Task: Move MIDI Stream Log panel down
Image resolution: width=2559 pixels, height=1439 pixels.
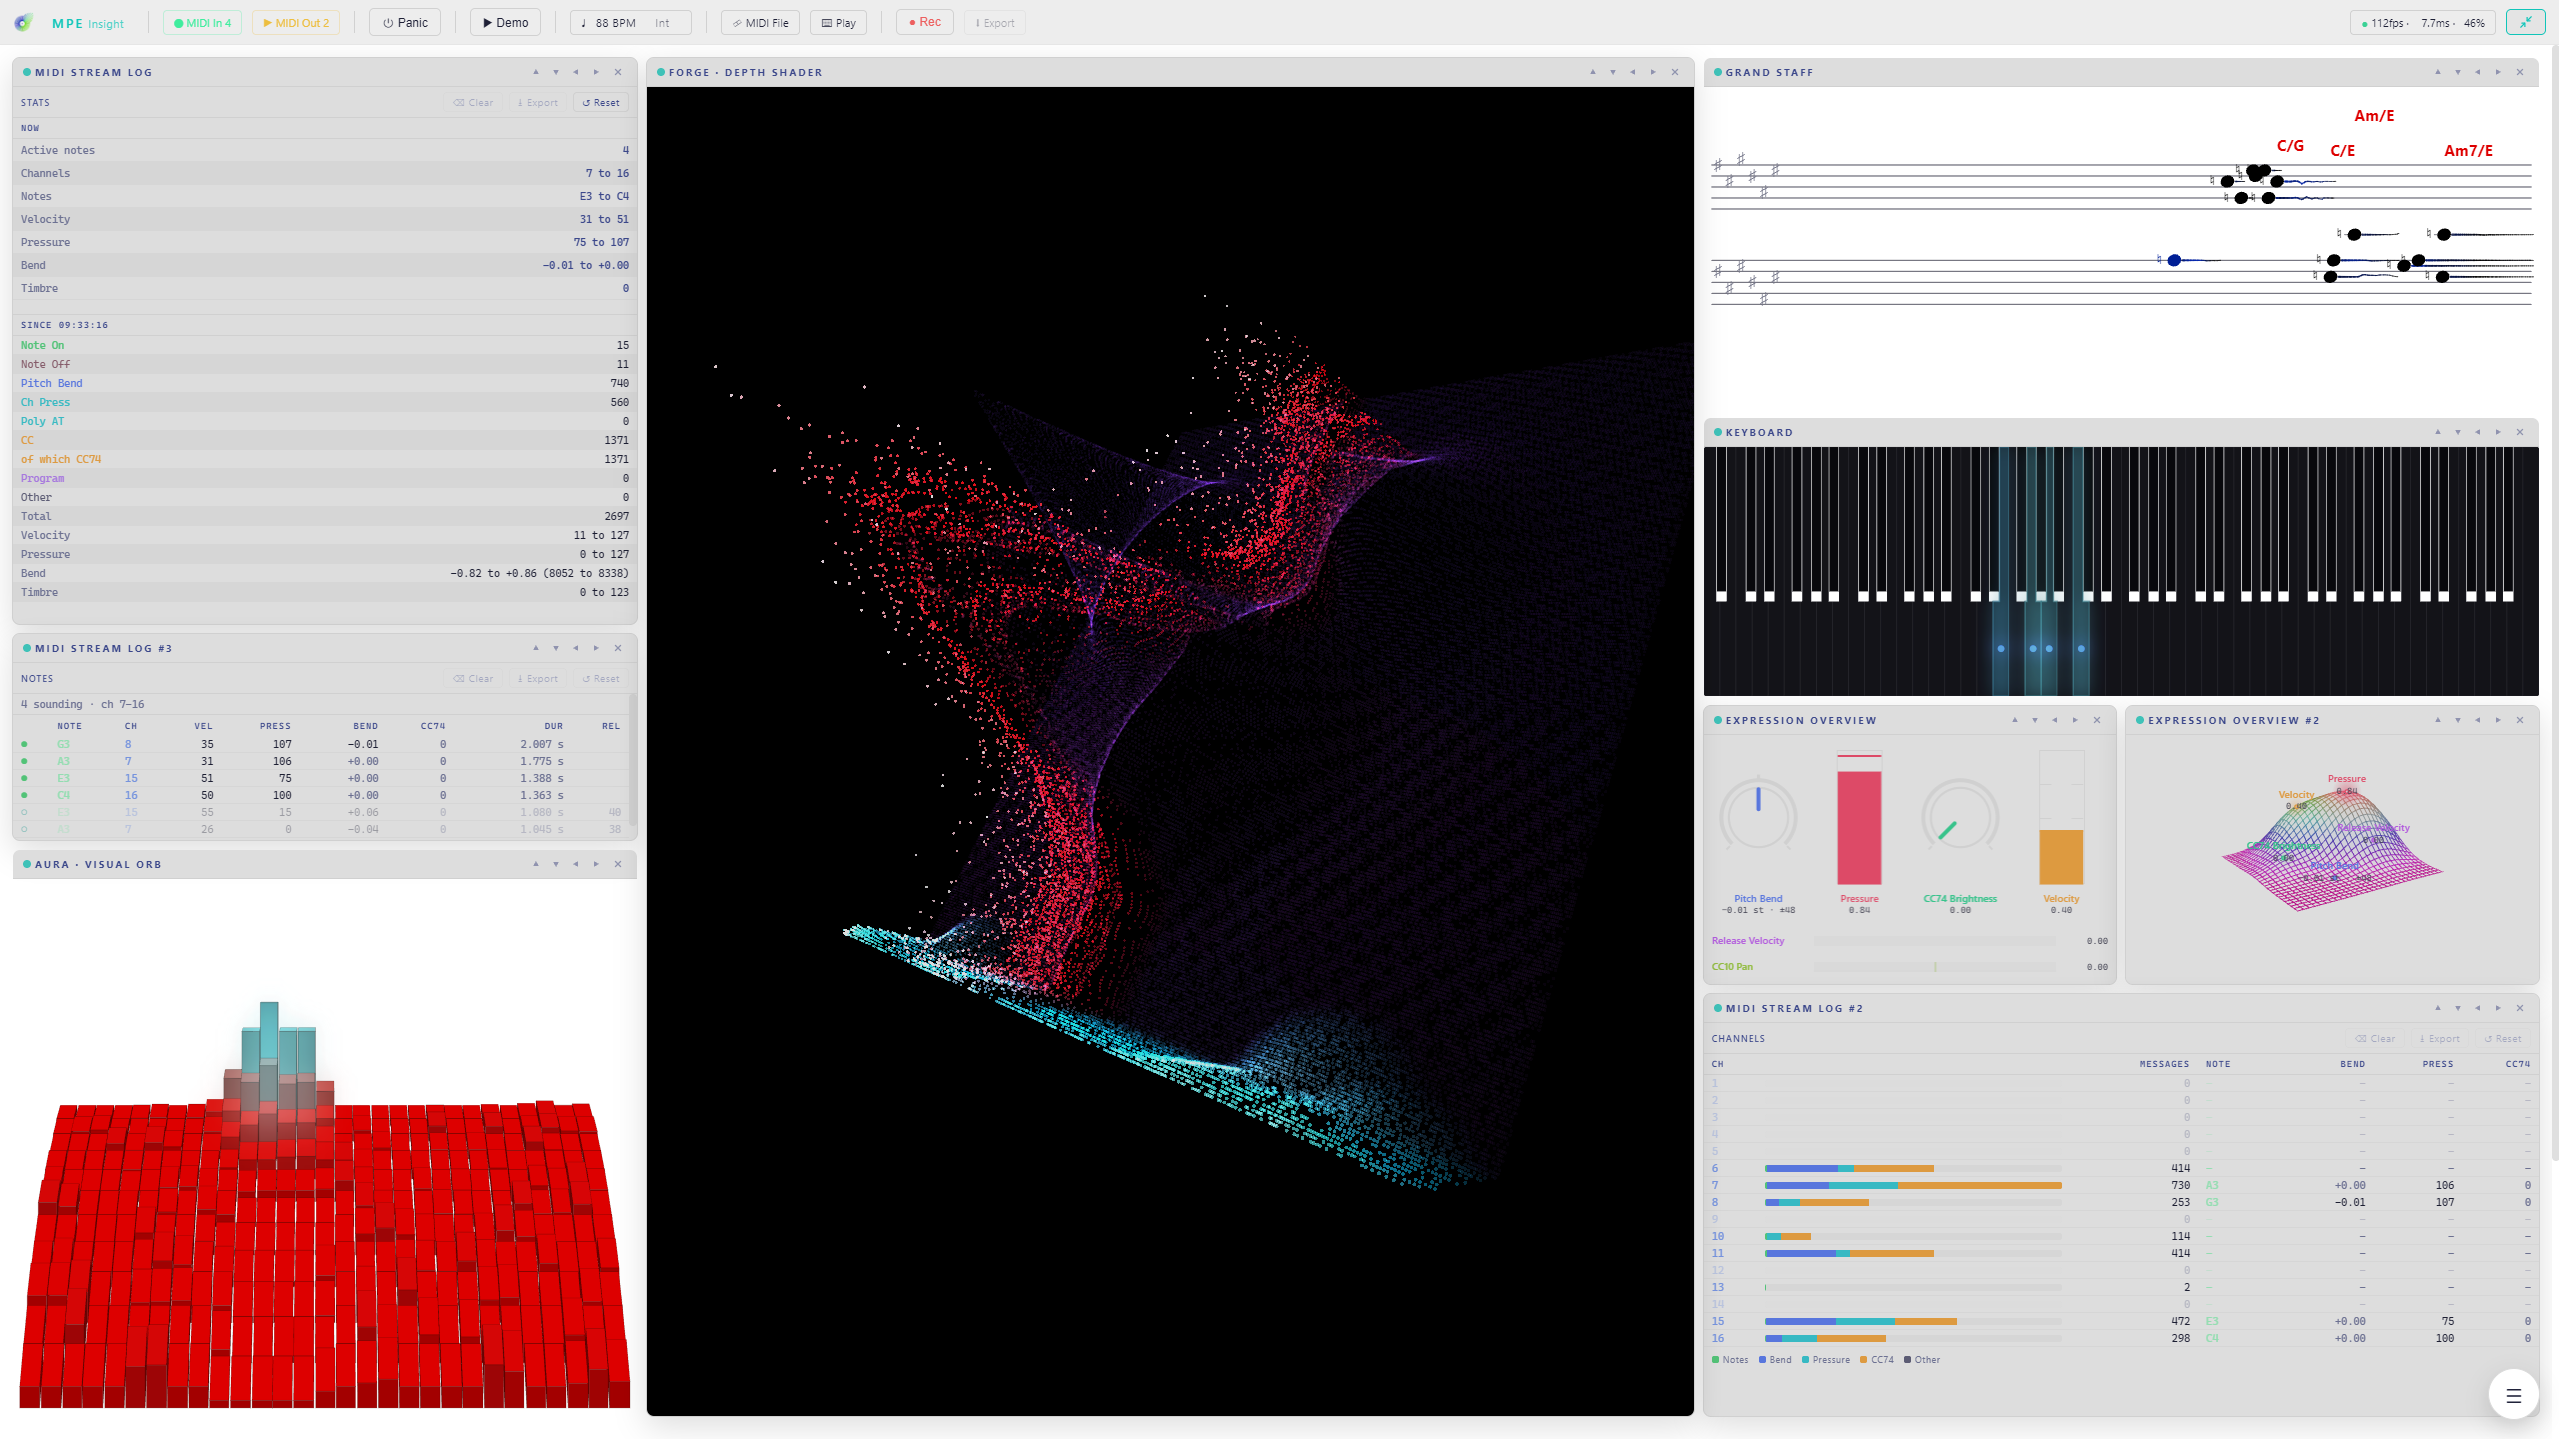Action: click(x=556, y=72)
